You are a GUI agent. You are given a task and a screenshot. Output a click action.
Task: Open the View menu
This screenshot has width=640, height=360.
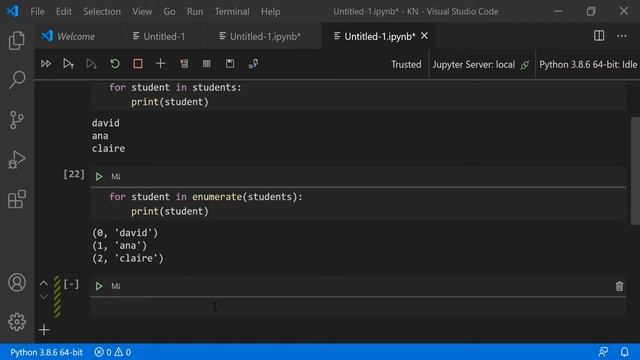click(142, 11)
